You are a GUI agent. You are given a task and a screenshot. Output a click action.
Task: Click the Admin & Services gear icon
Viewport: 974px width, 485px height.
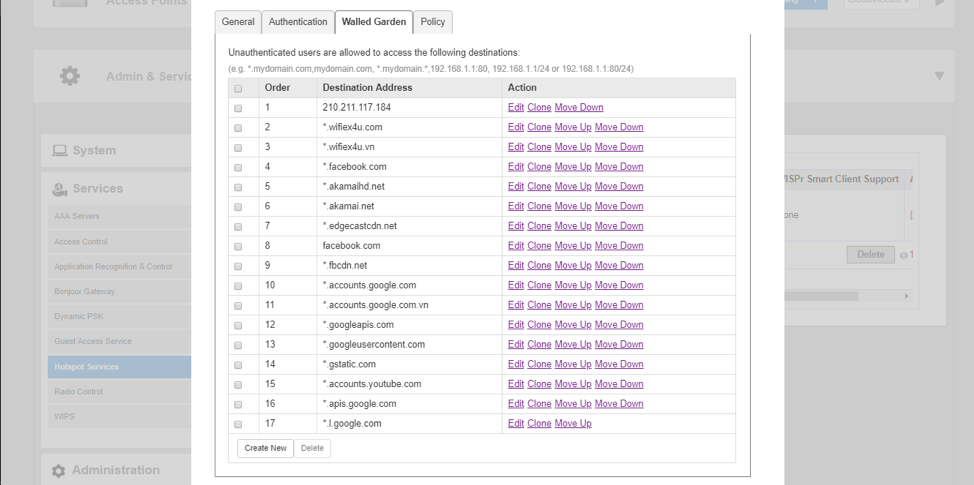coord(70,76)
